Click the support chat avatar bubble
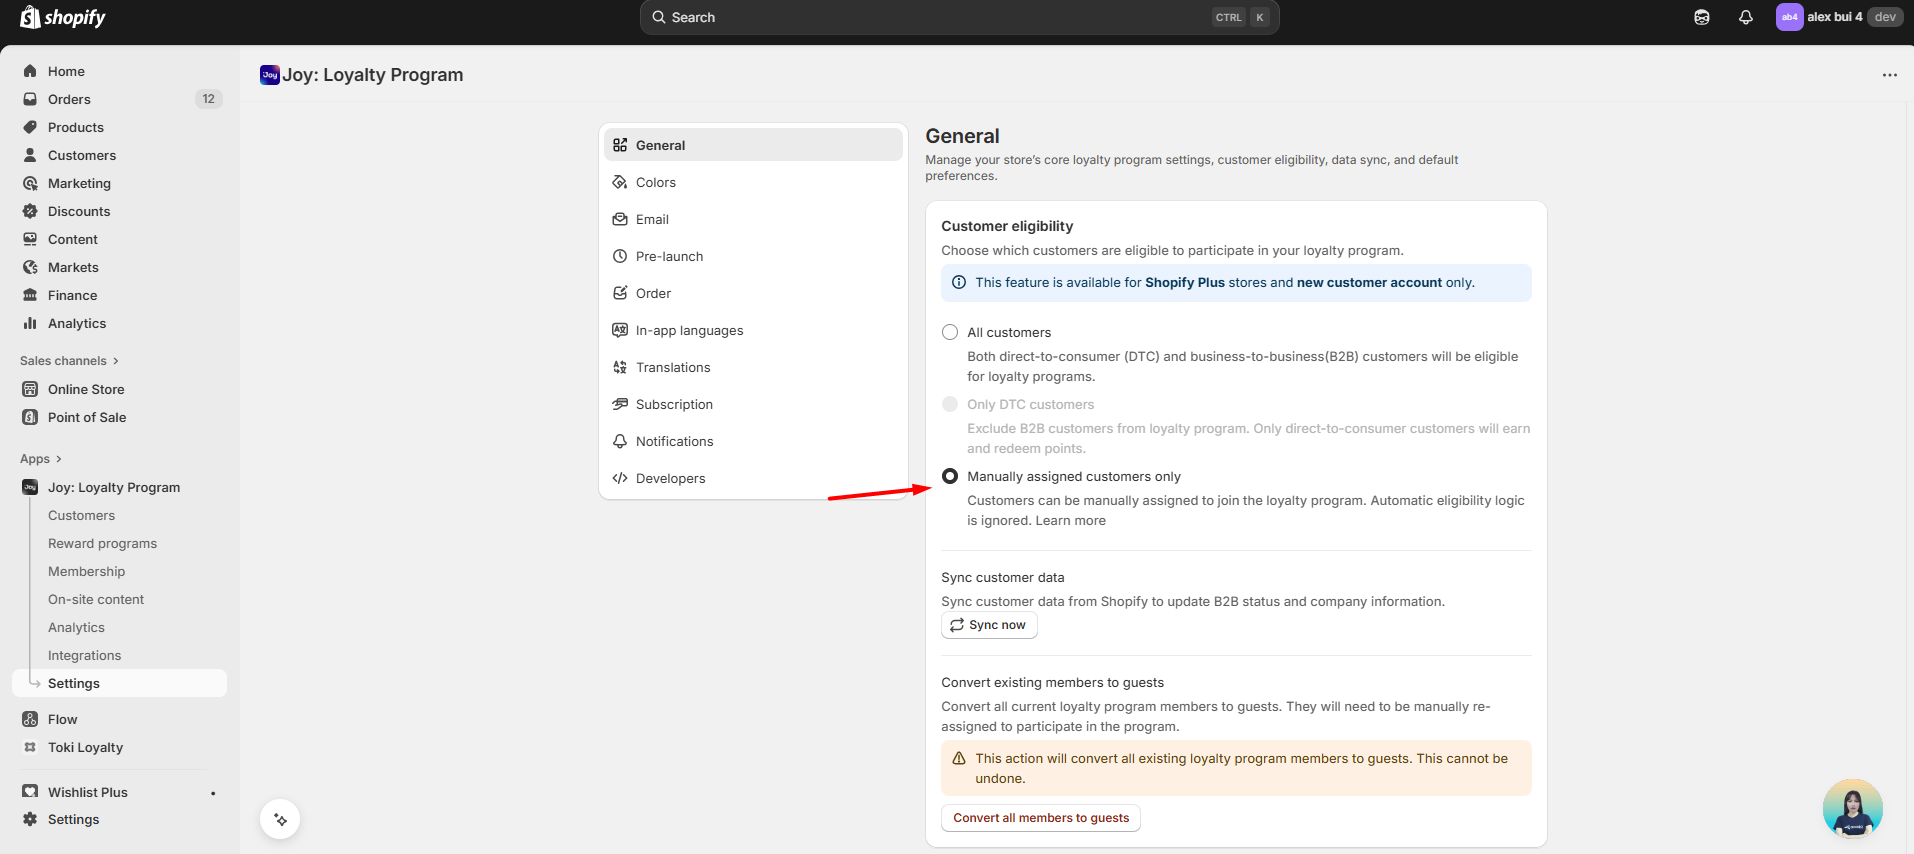 (1852, 808)
